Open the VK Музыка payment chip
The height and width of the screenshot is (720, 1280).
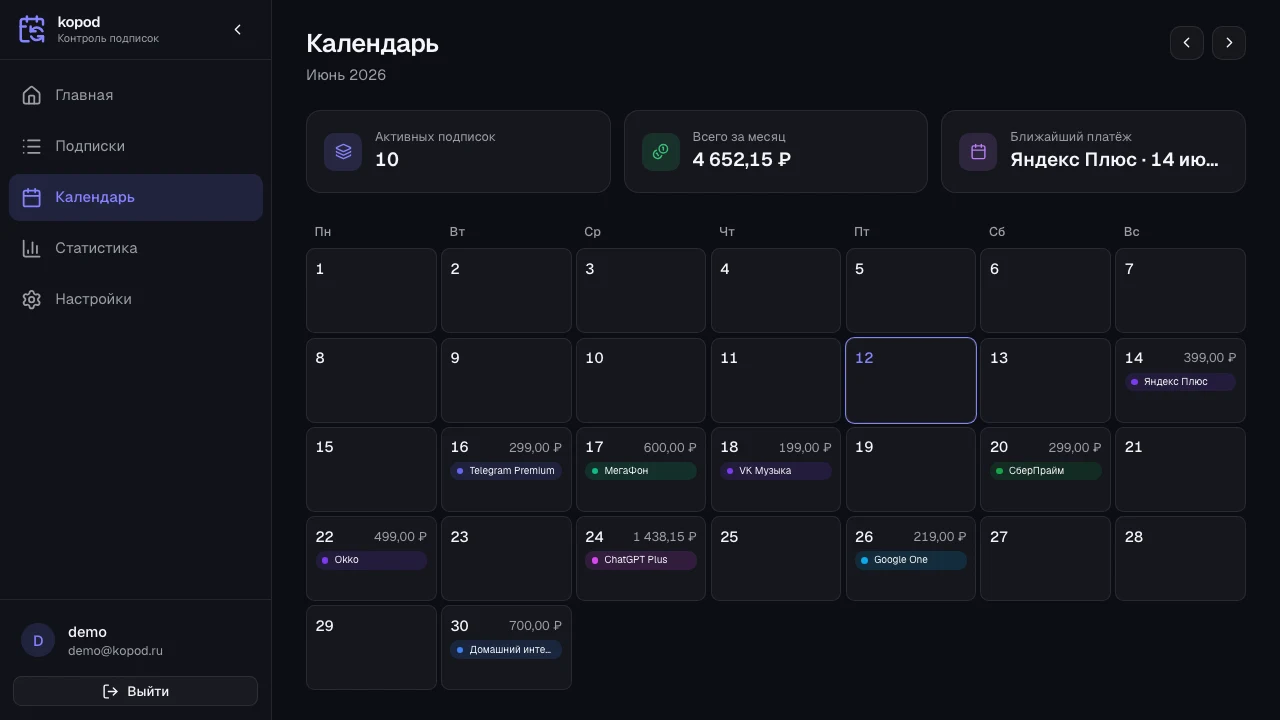pos(776,471)
